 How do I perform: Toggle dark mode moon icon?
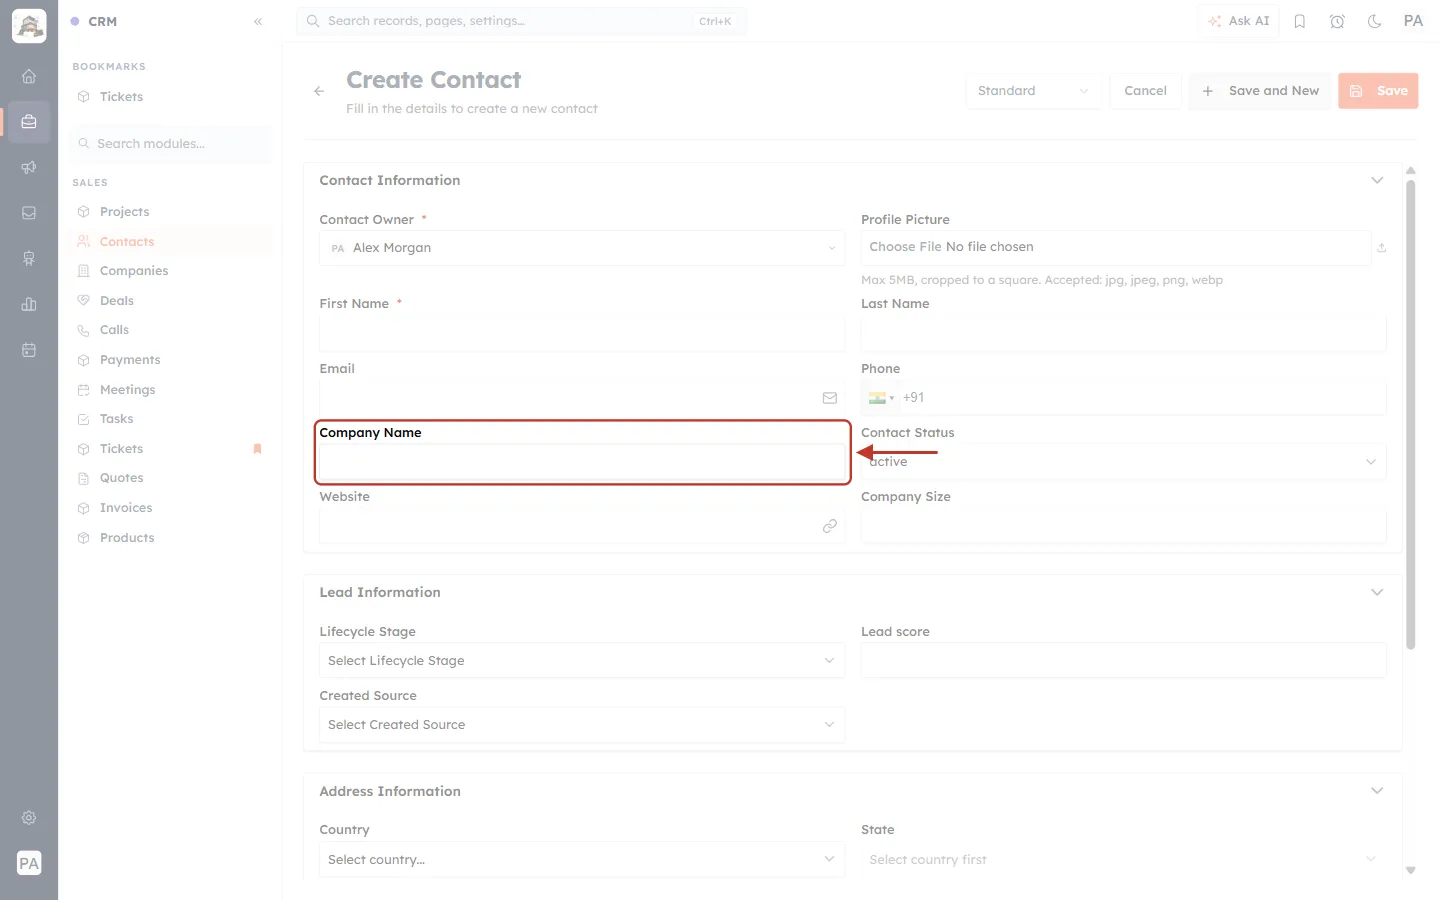click(x=1375, y=21)
